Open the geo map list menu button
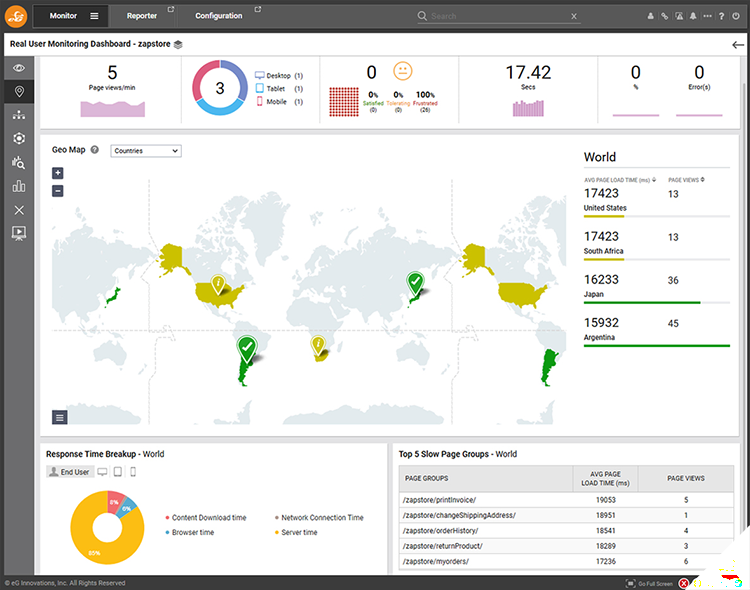The width and height of the screenshot is (750, 590). click(60, 417)
